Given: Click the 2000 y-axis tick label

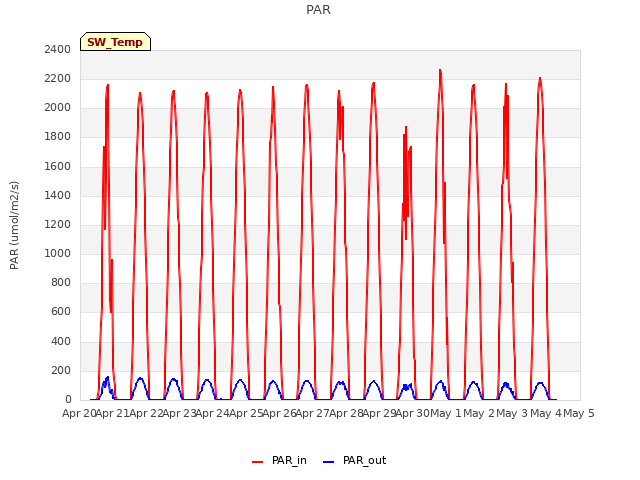Looking at the screenshot, I should pos(58,108).
